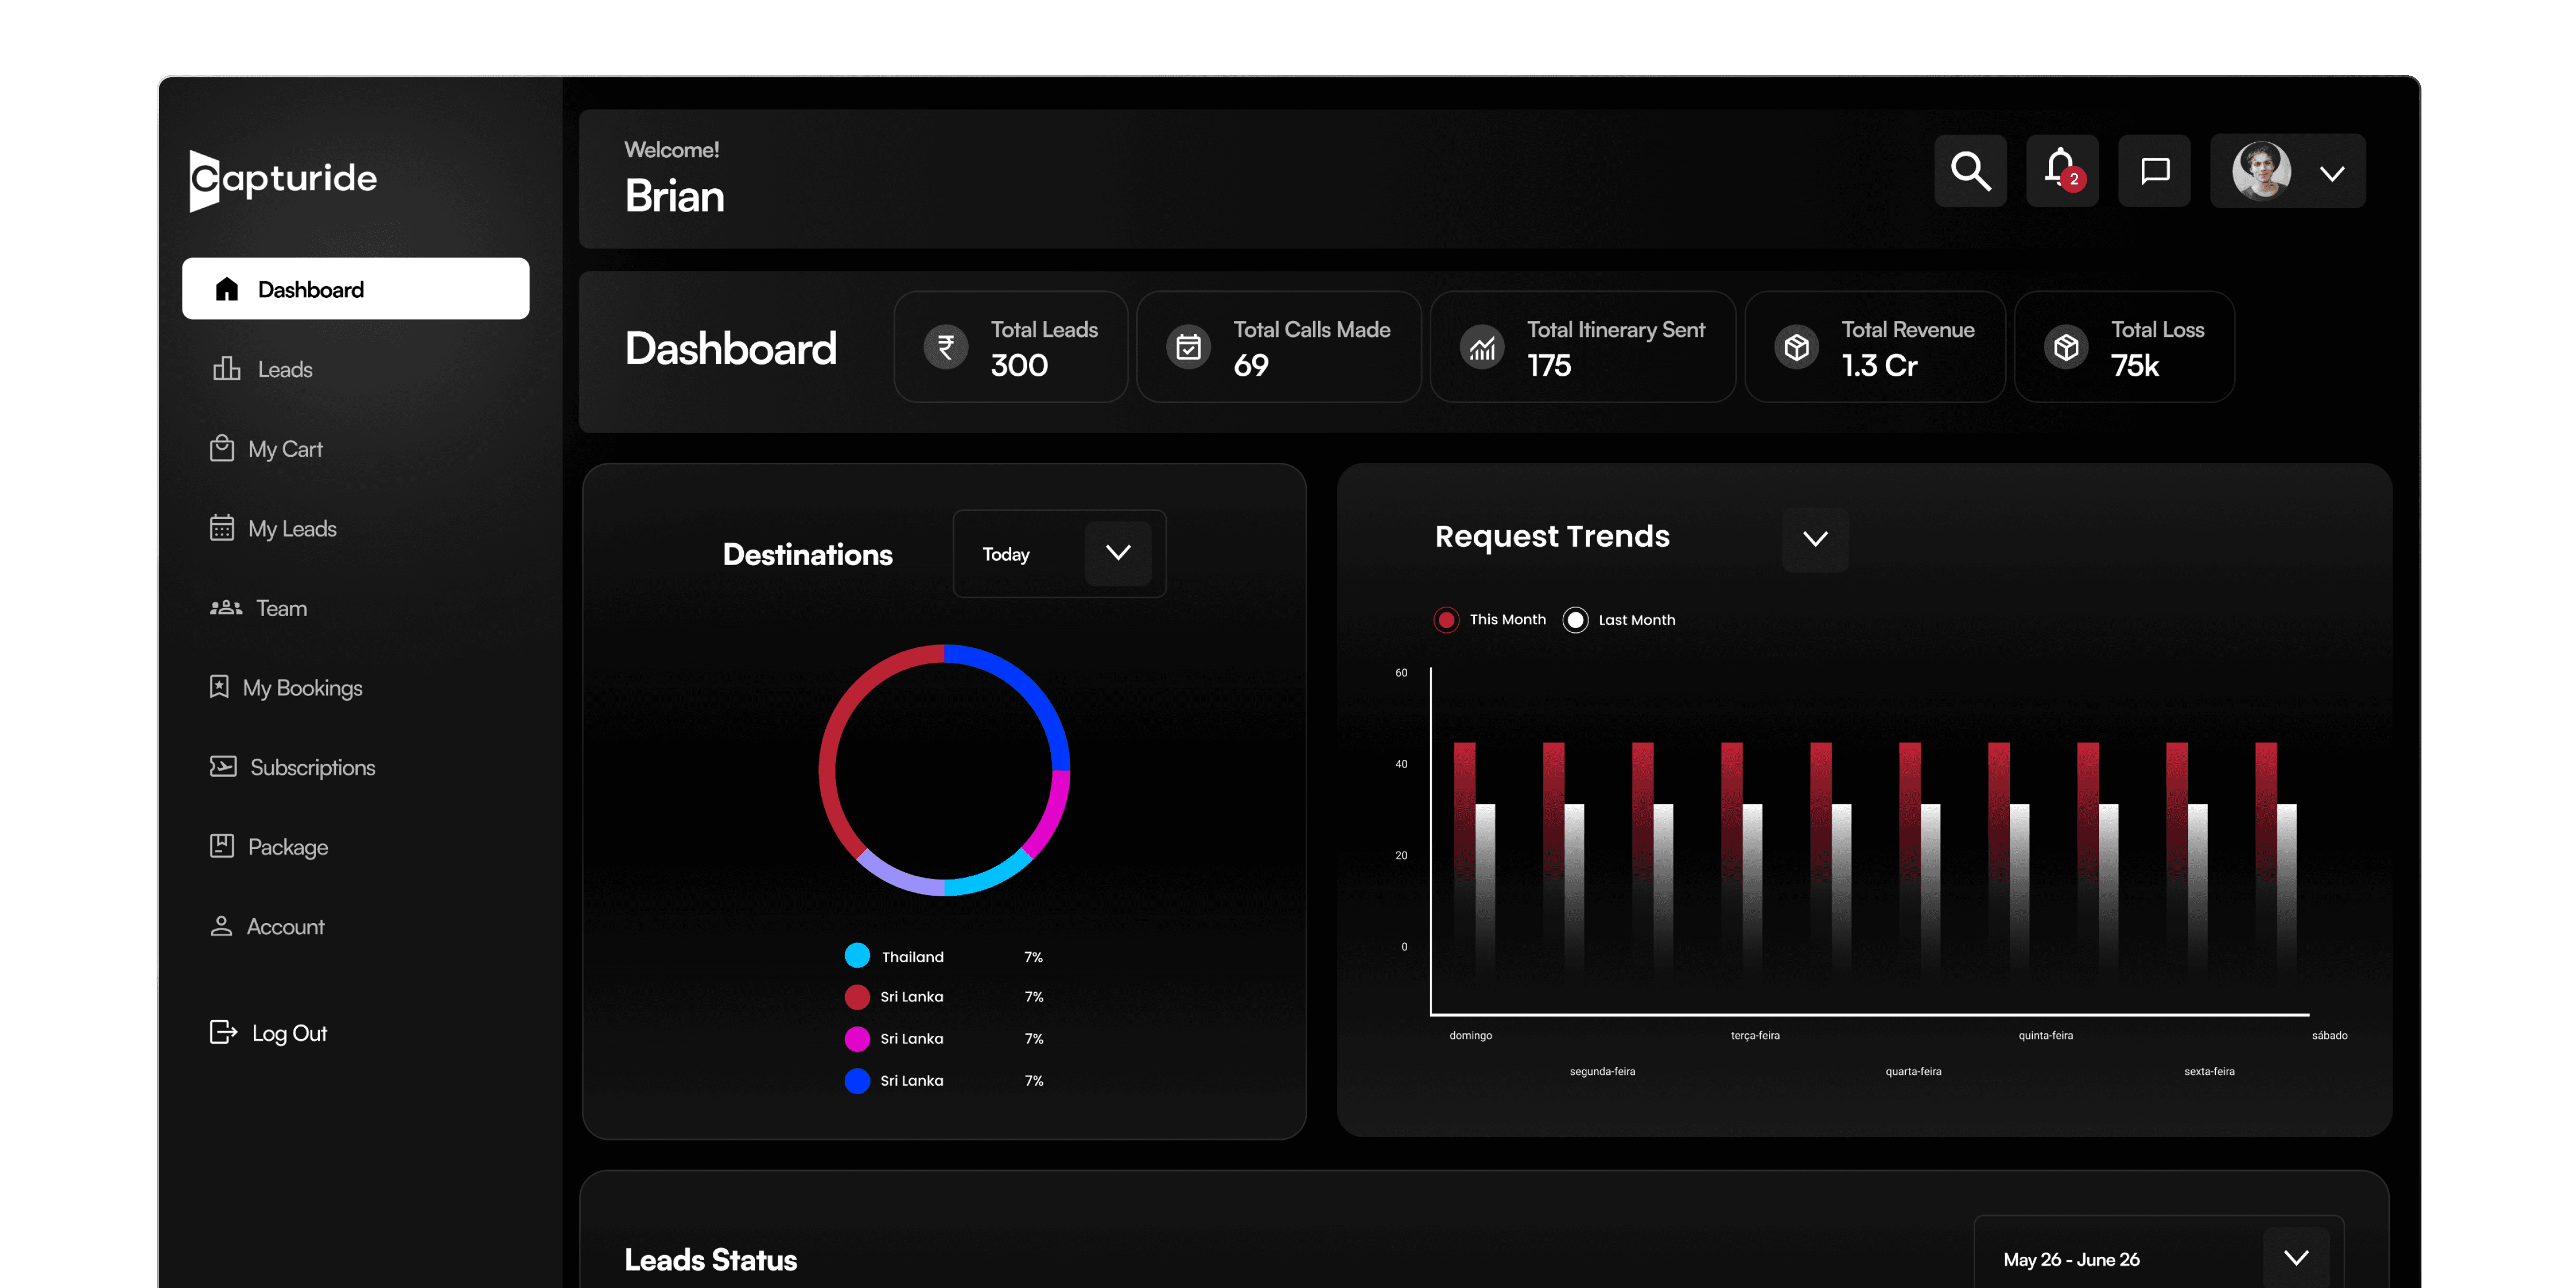Viewport: 2576px width, 1288px height.
Task: Open the Request Trends dropdown chevron
Action: [1815, 539]
